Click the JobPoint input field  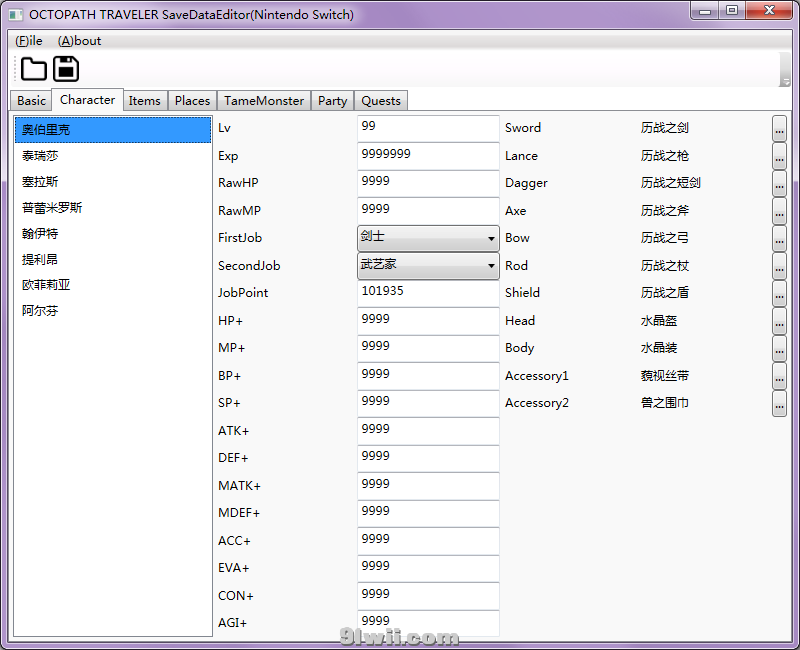coord(428,293)
